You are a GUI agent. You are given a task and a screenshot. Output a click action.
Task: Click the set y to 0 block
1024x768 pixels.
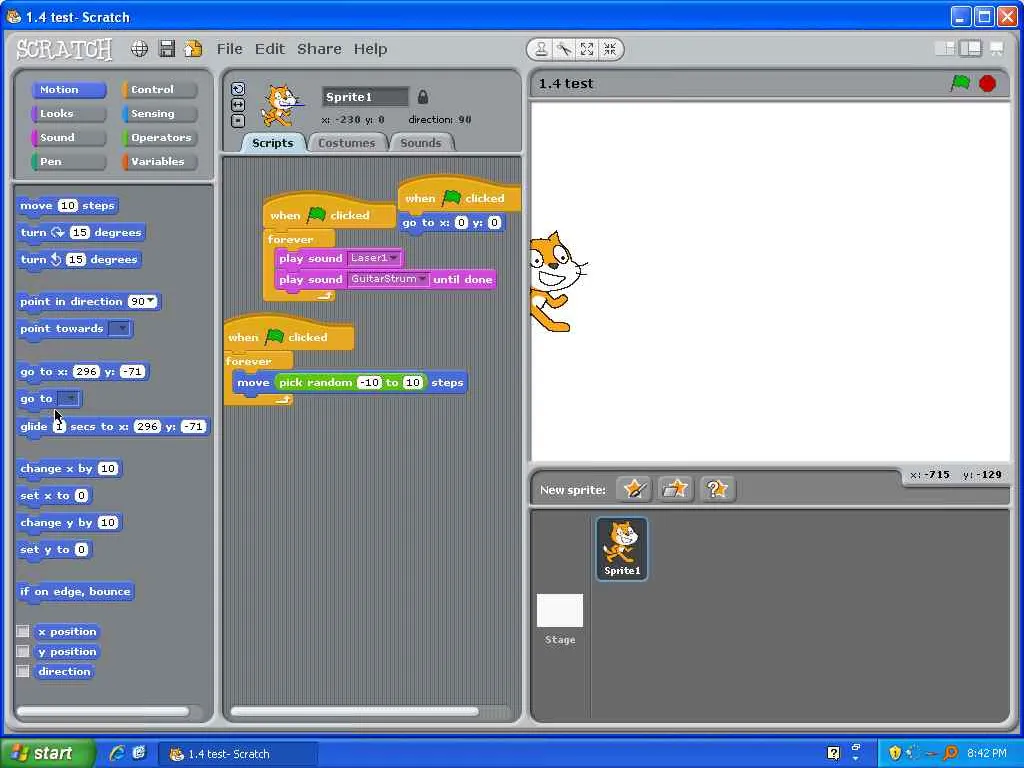[x=54, y=549]
